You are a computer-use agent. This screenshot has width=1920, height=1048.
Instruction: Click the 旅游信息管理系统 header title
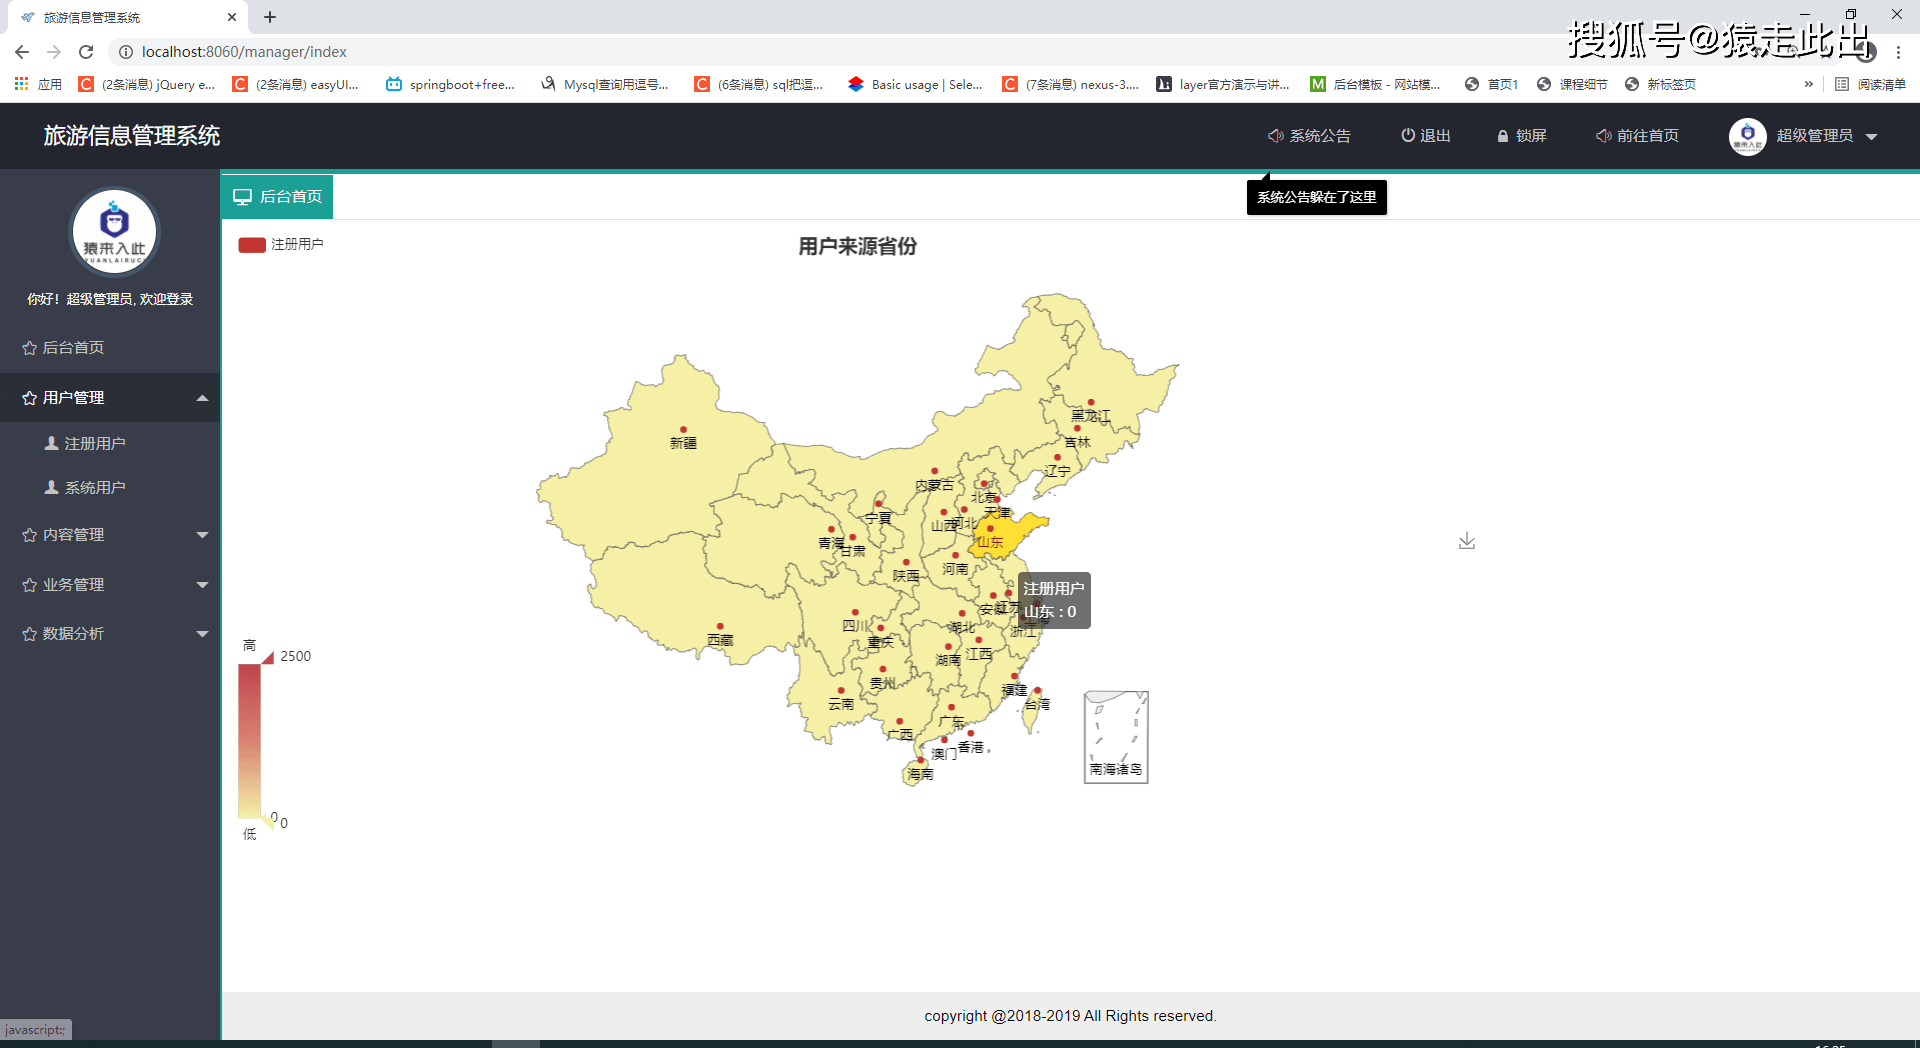coord(132,136)
